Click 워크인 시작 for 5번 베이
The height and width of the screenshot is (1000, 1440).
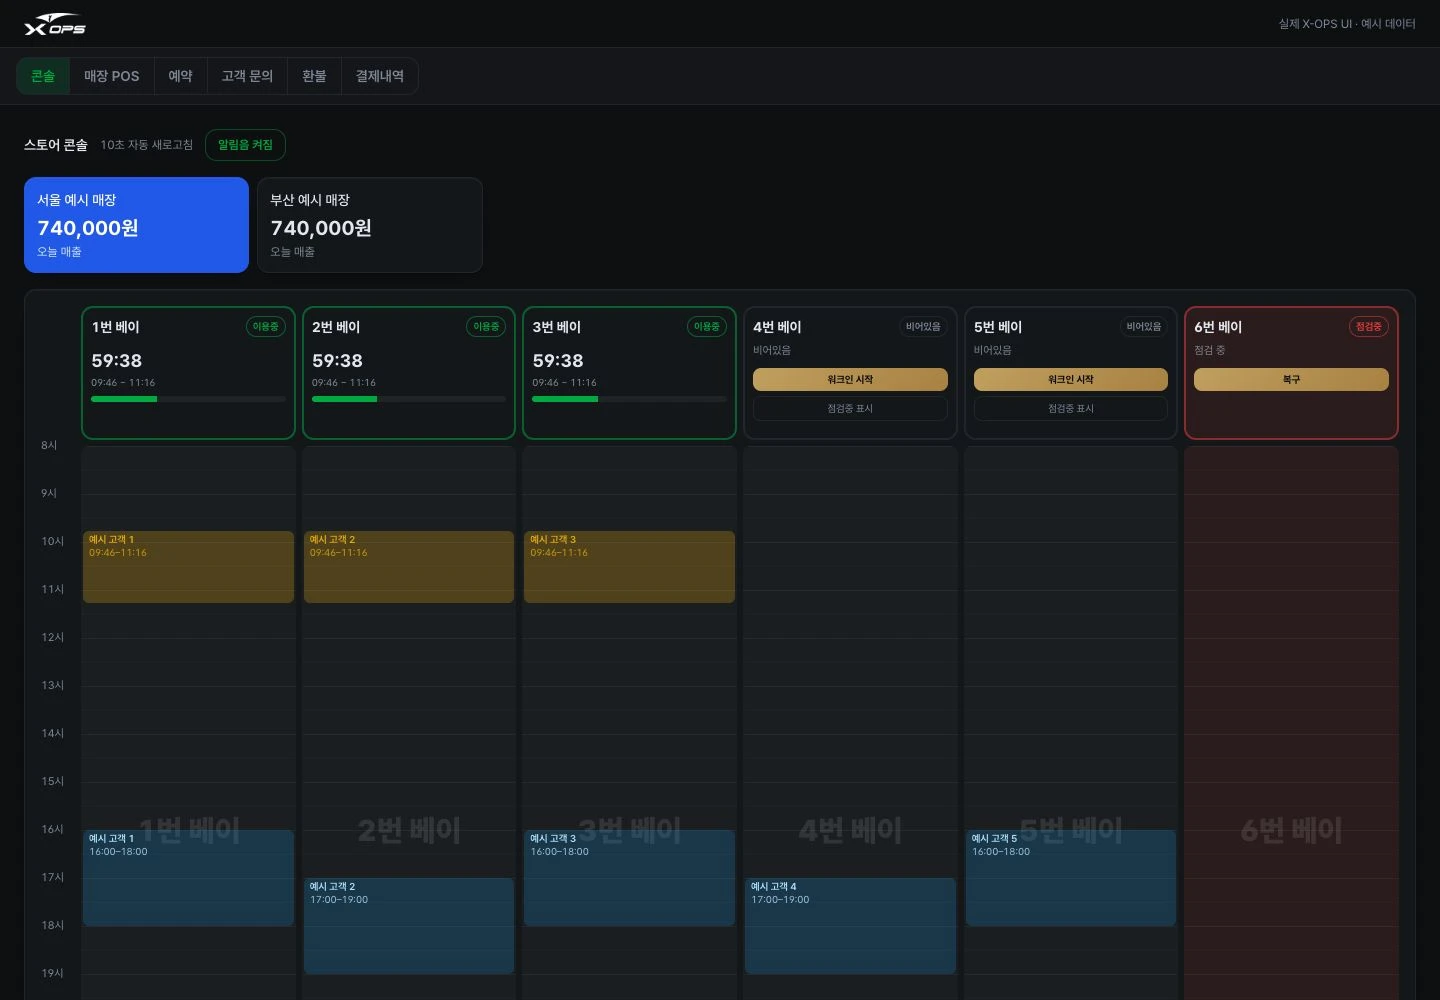coord(1071,380)
